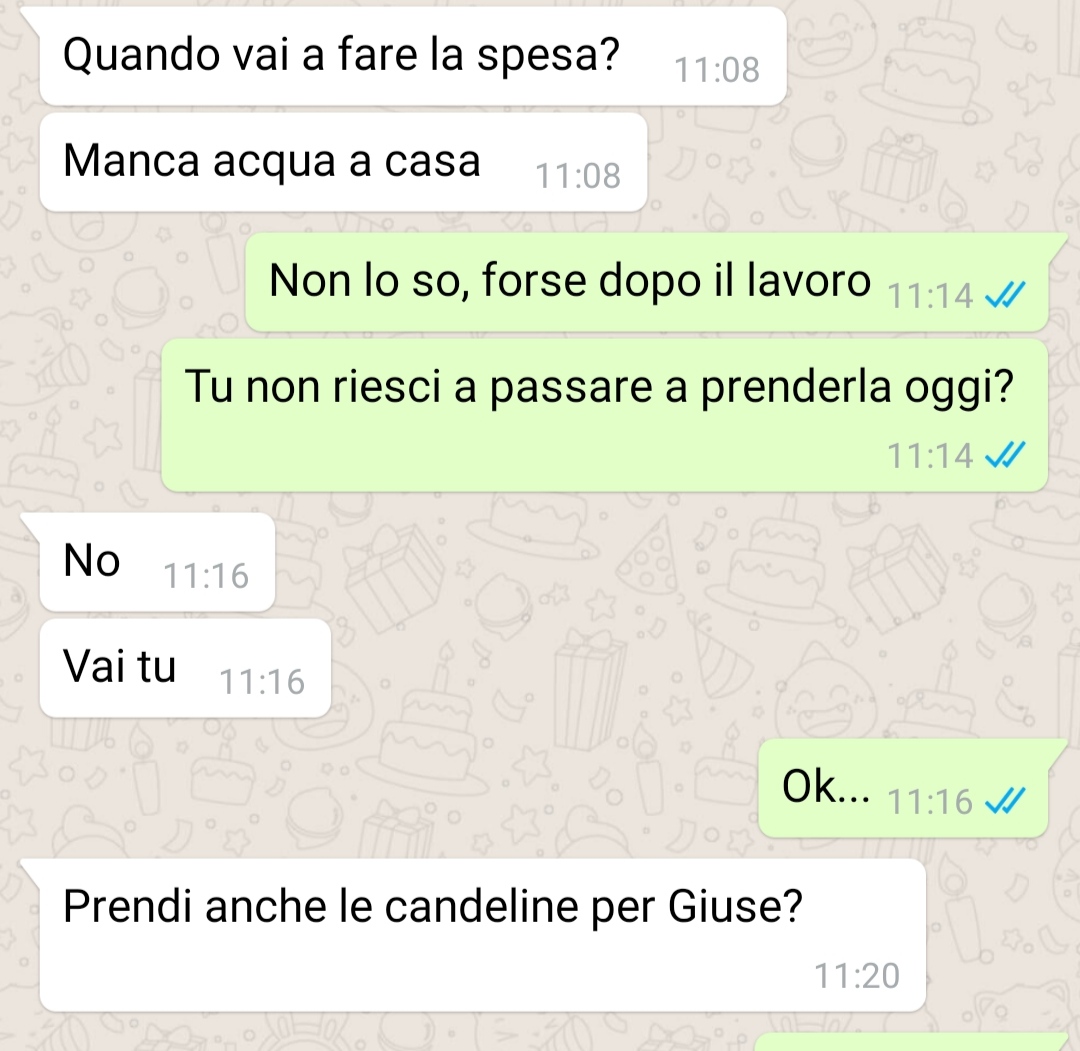Tap 'Prendi anche le candeline per Giuse?' message

[482, 935]
